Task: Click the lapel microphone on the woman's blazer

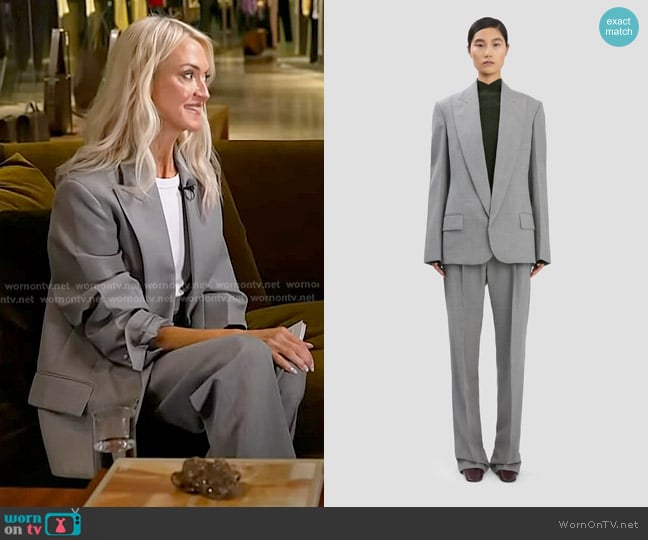Action: point(187,188)
